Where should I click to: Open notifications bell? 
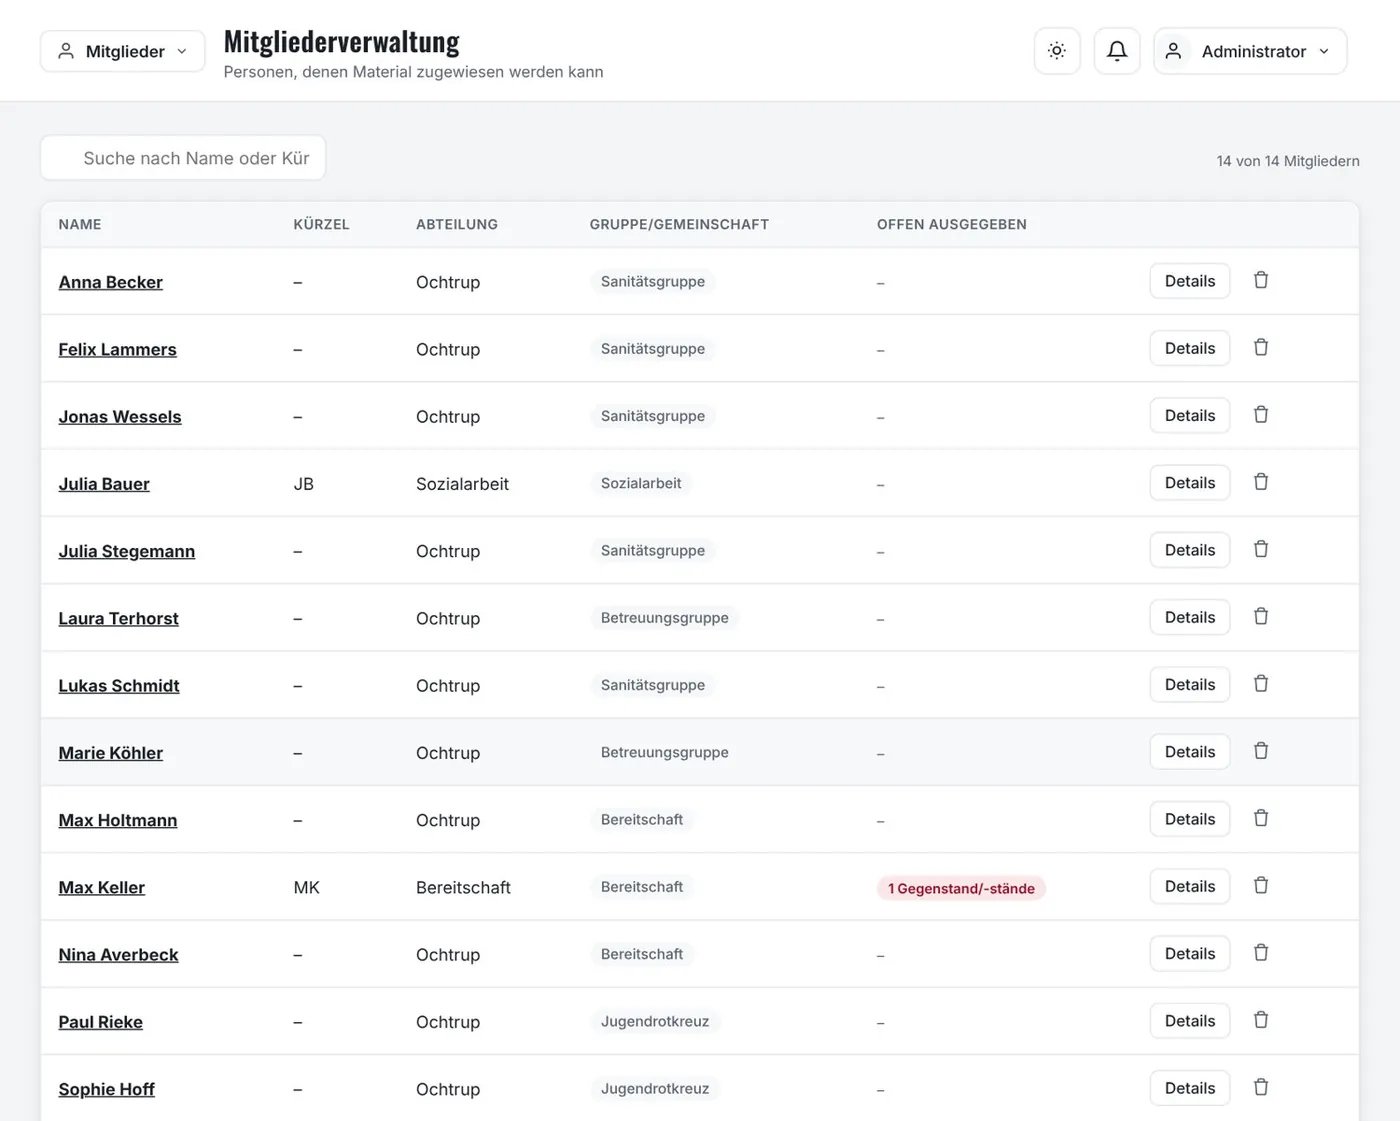click(1117, 51)
